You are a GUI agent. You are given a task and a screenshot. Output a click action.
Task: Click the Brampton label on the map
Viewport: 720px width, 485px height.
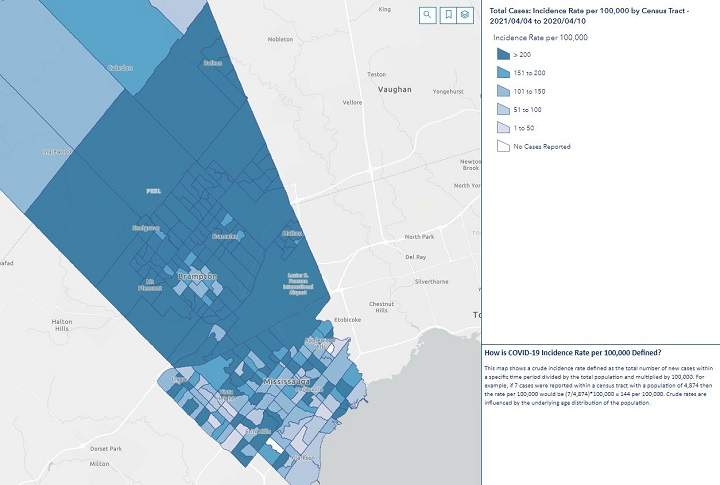coord(197,277)
